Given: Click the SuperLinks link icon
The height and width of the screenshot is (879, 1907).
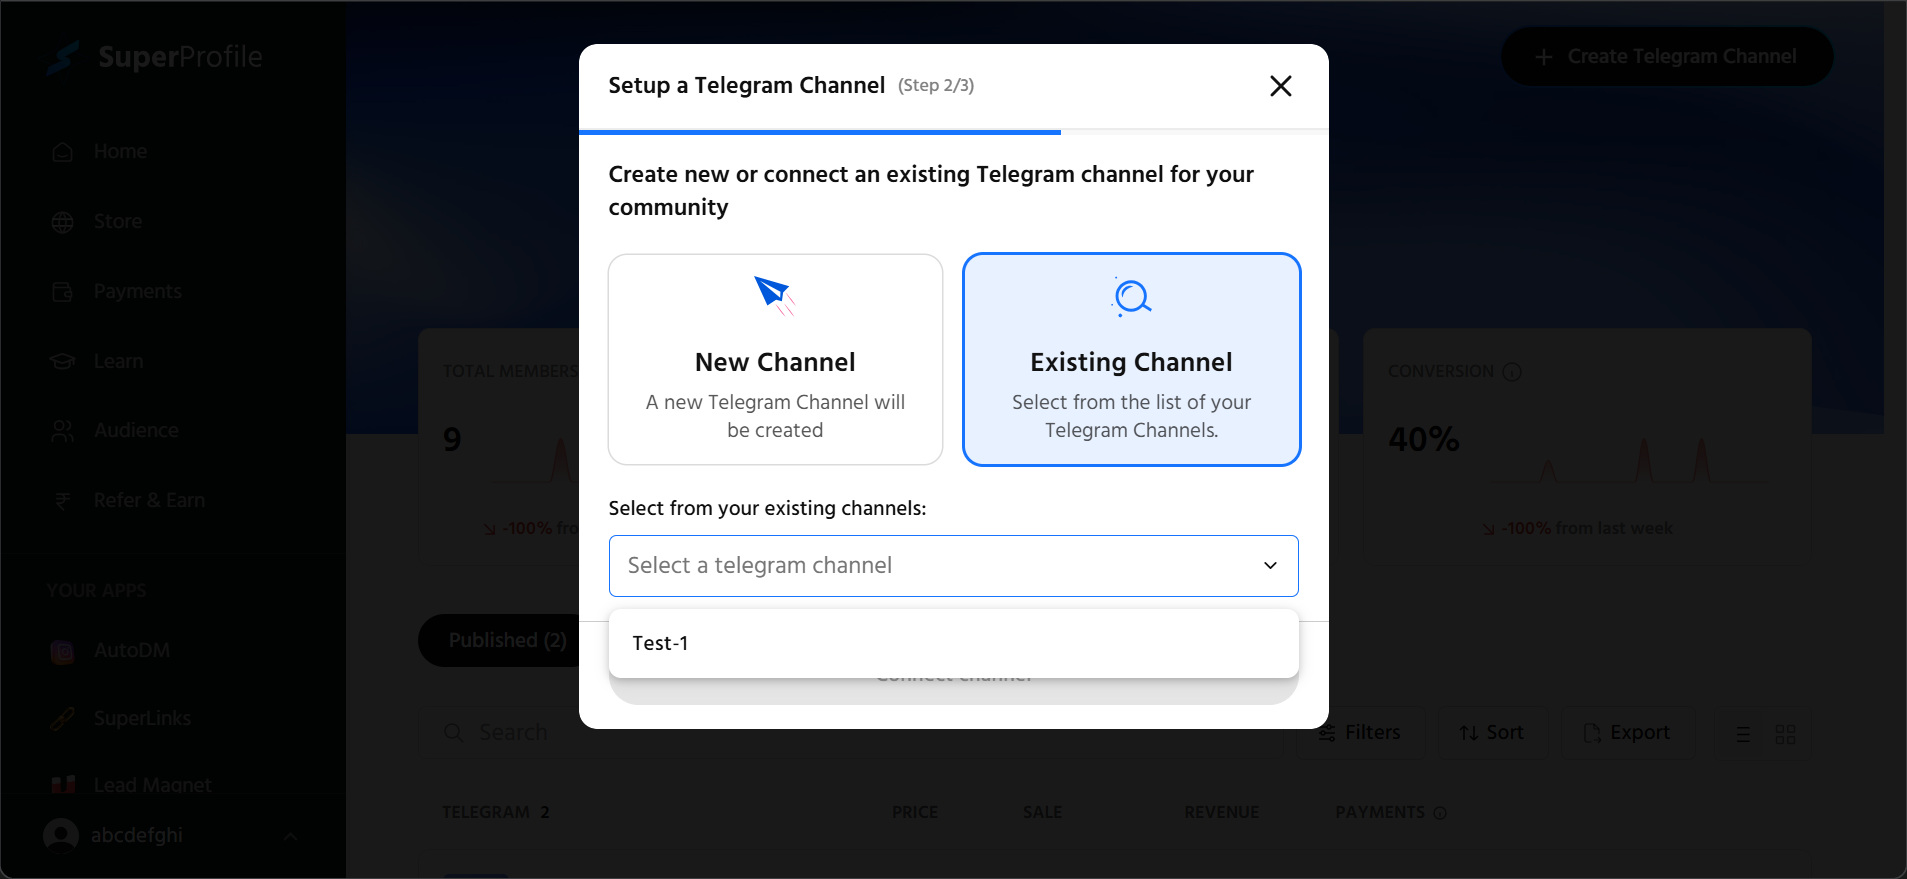Looking at the screenshot, I should [x=63, y=719].
